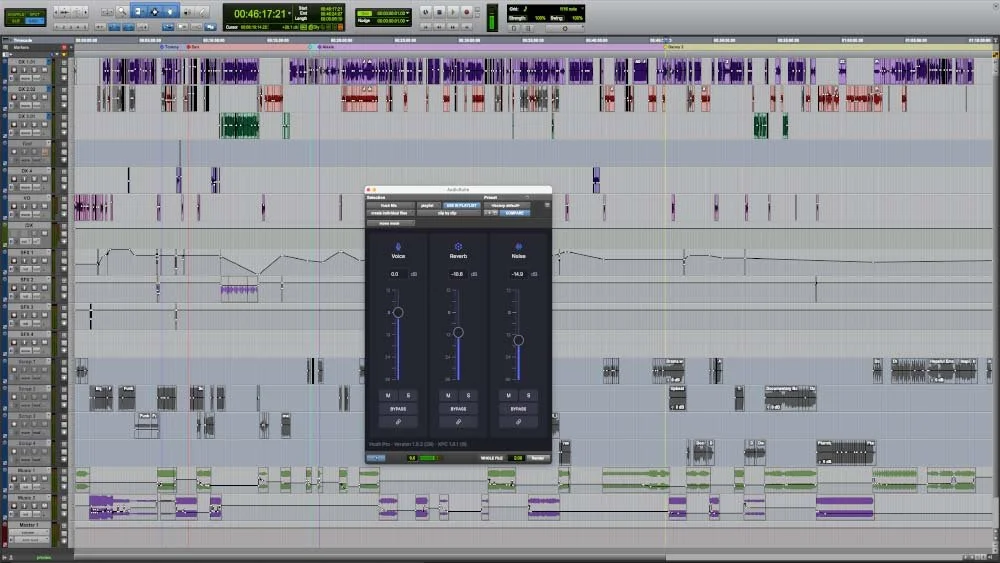Click the Reverb dB value field

pos(456,274)
